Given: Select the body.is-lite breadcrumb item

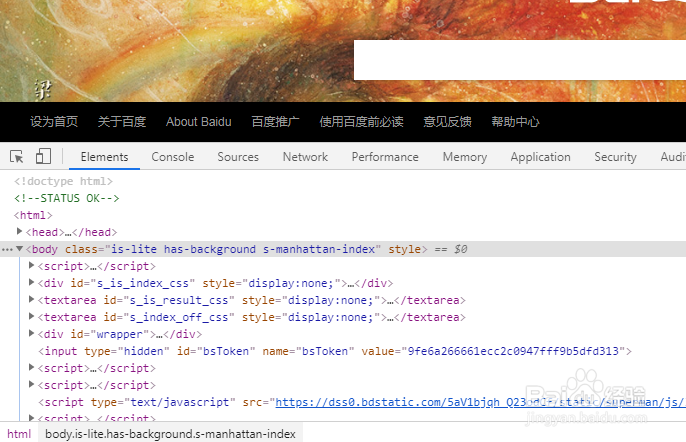Looking at the screenshot, I should pyautogui.click(x=170, y=434).
